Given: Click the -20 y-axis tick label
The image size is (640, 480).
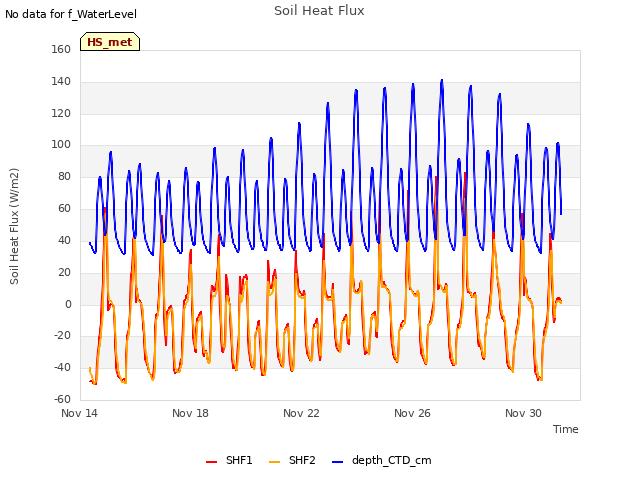Looking at the screenshot, I should pyautogui.click(x=62, y=336).
